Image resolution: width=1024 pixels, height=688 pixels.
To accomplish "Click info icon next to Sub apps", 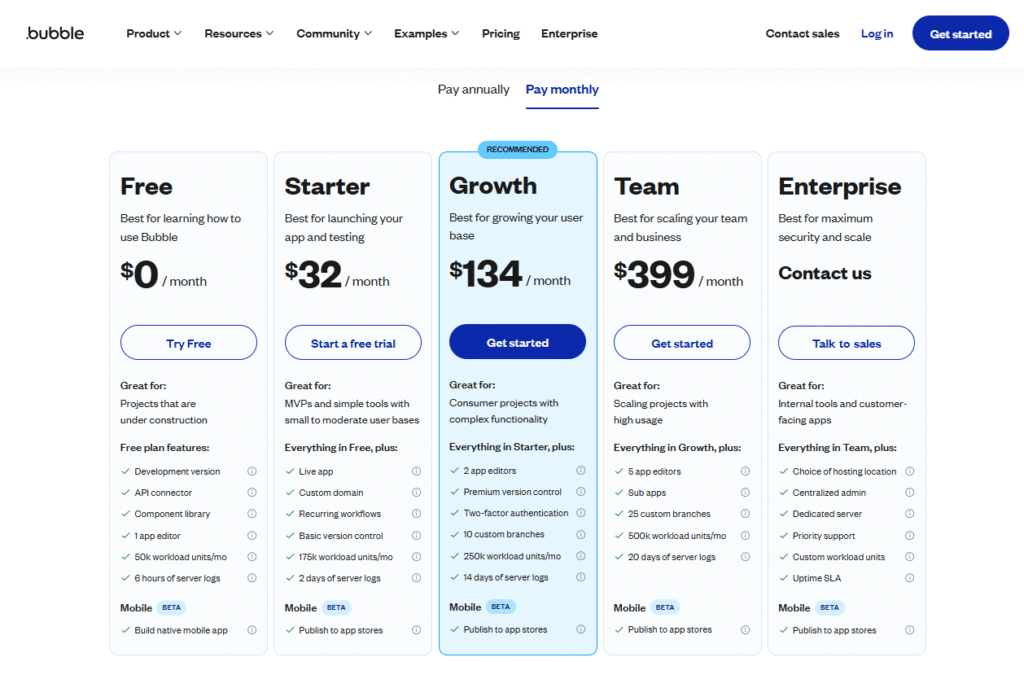I will click(745, 493).
